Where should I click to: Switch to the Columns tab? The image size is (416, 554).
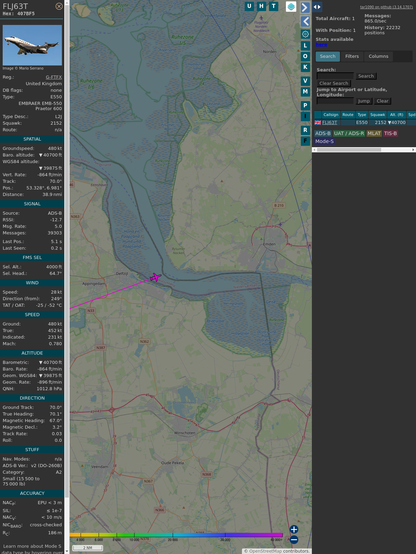click(x=378, y=56)
